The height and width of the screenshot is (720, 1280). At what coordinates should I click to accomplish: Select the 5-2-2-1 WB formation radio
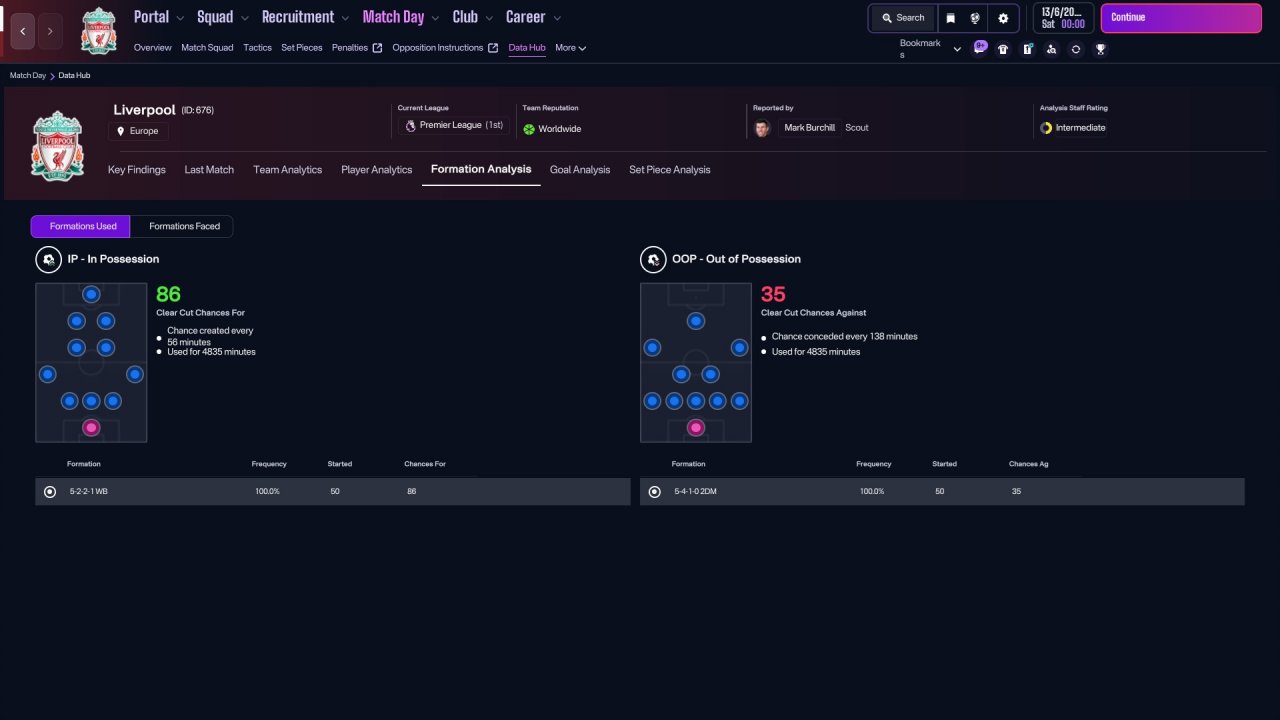pyautogui.click(x=50, y=492)
